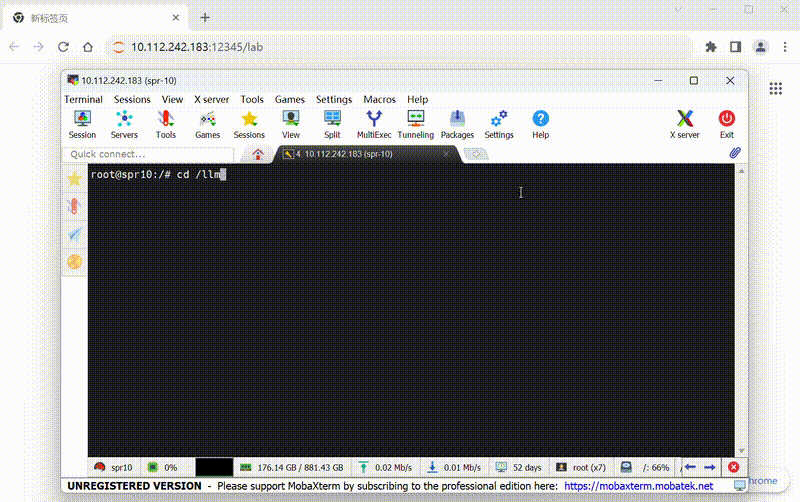
Task: Open the sidebar tools knife icon
Action: click(74, 206)
